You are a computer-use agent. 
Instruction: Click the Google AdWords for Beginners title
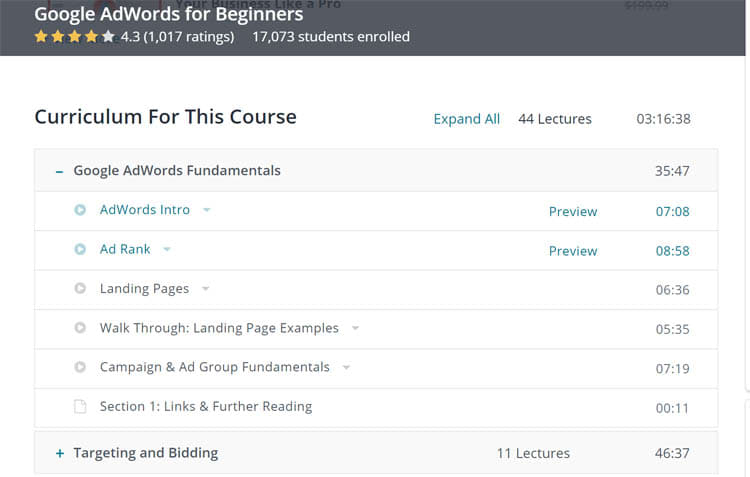tap(168, 14)
